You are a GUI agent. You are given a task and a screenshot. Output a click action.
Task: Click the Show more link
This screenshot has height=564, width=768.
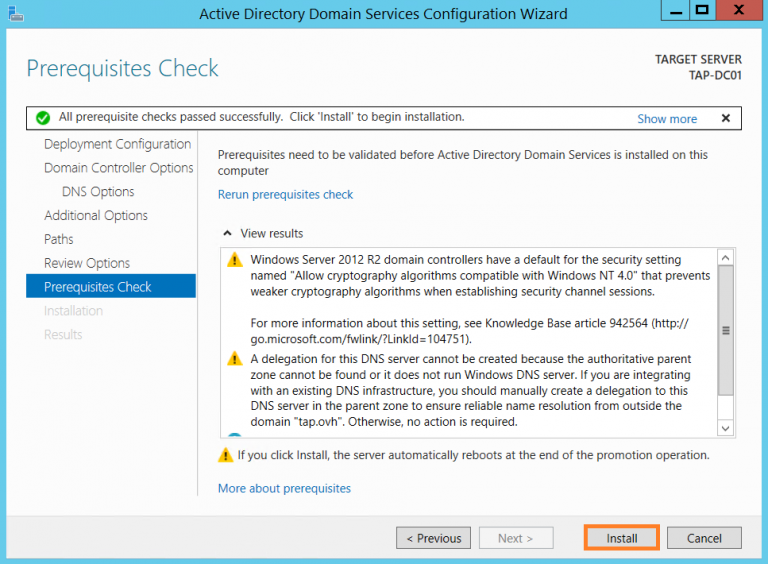click(x=667, y=119)
